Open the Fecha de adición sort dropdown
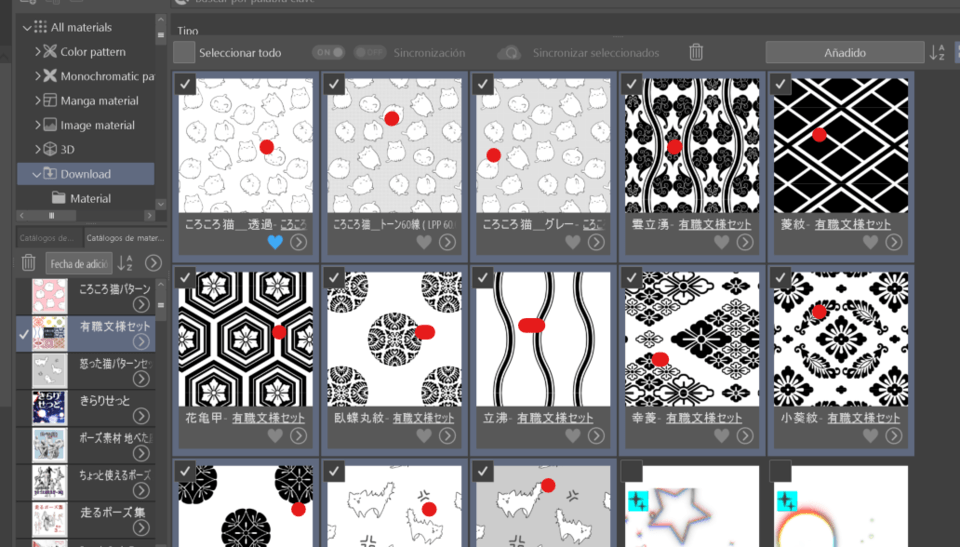960x547 pixels. (79, 263)
